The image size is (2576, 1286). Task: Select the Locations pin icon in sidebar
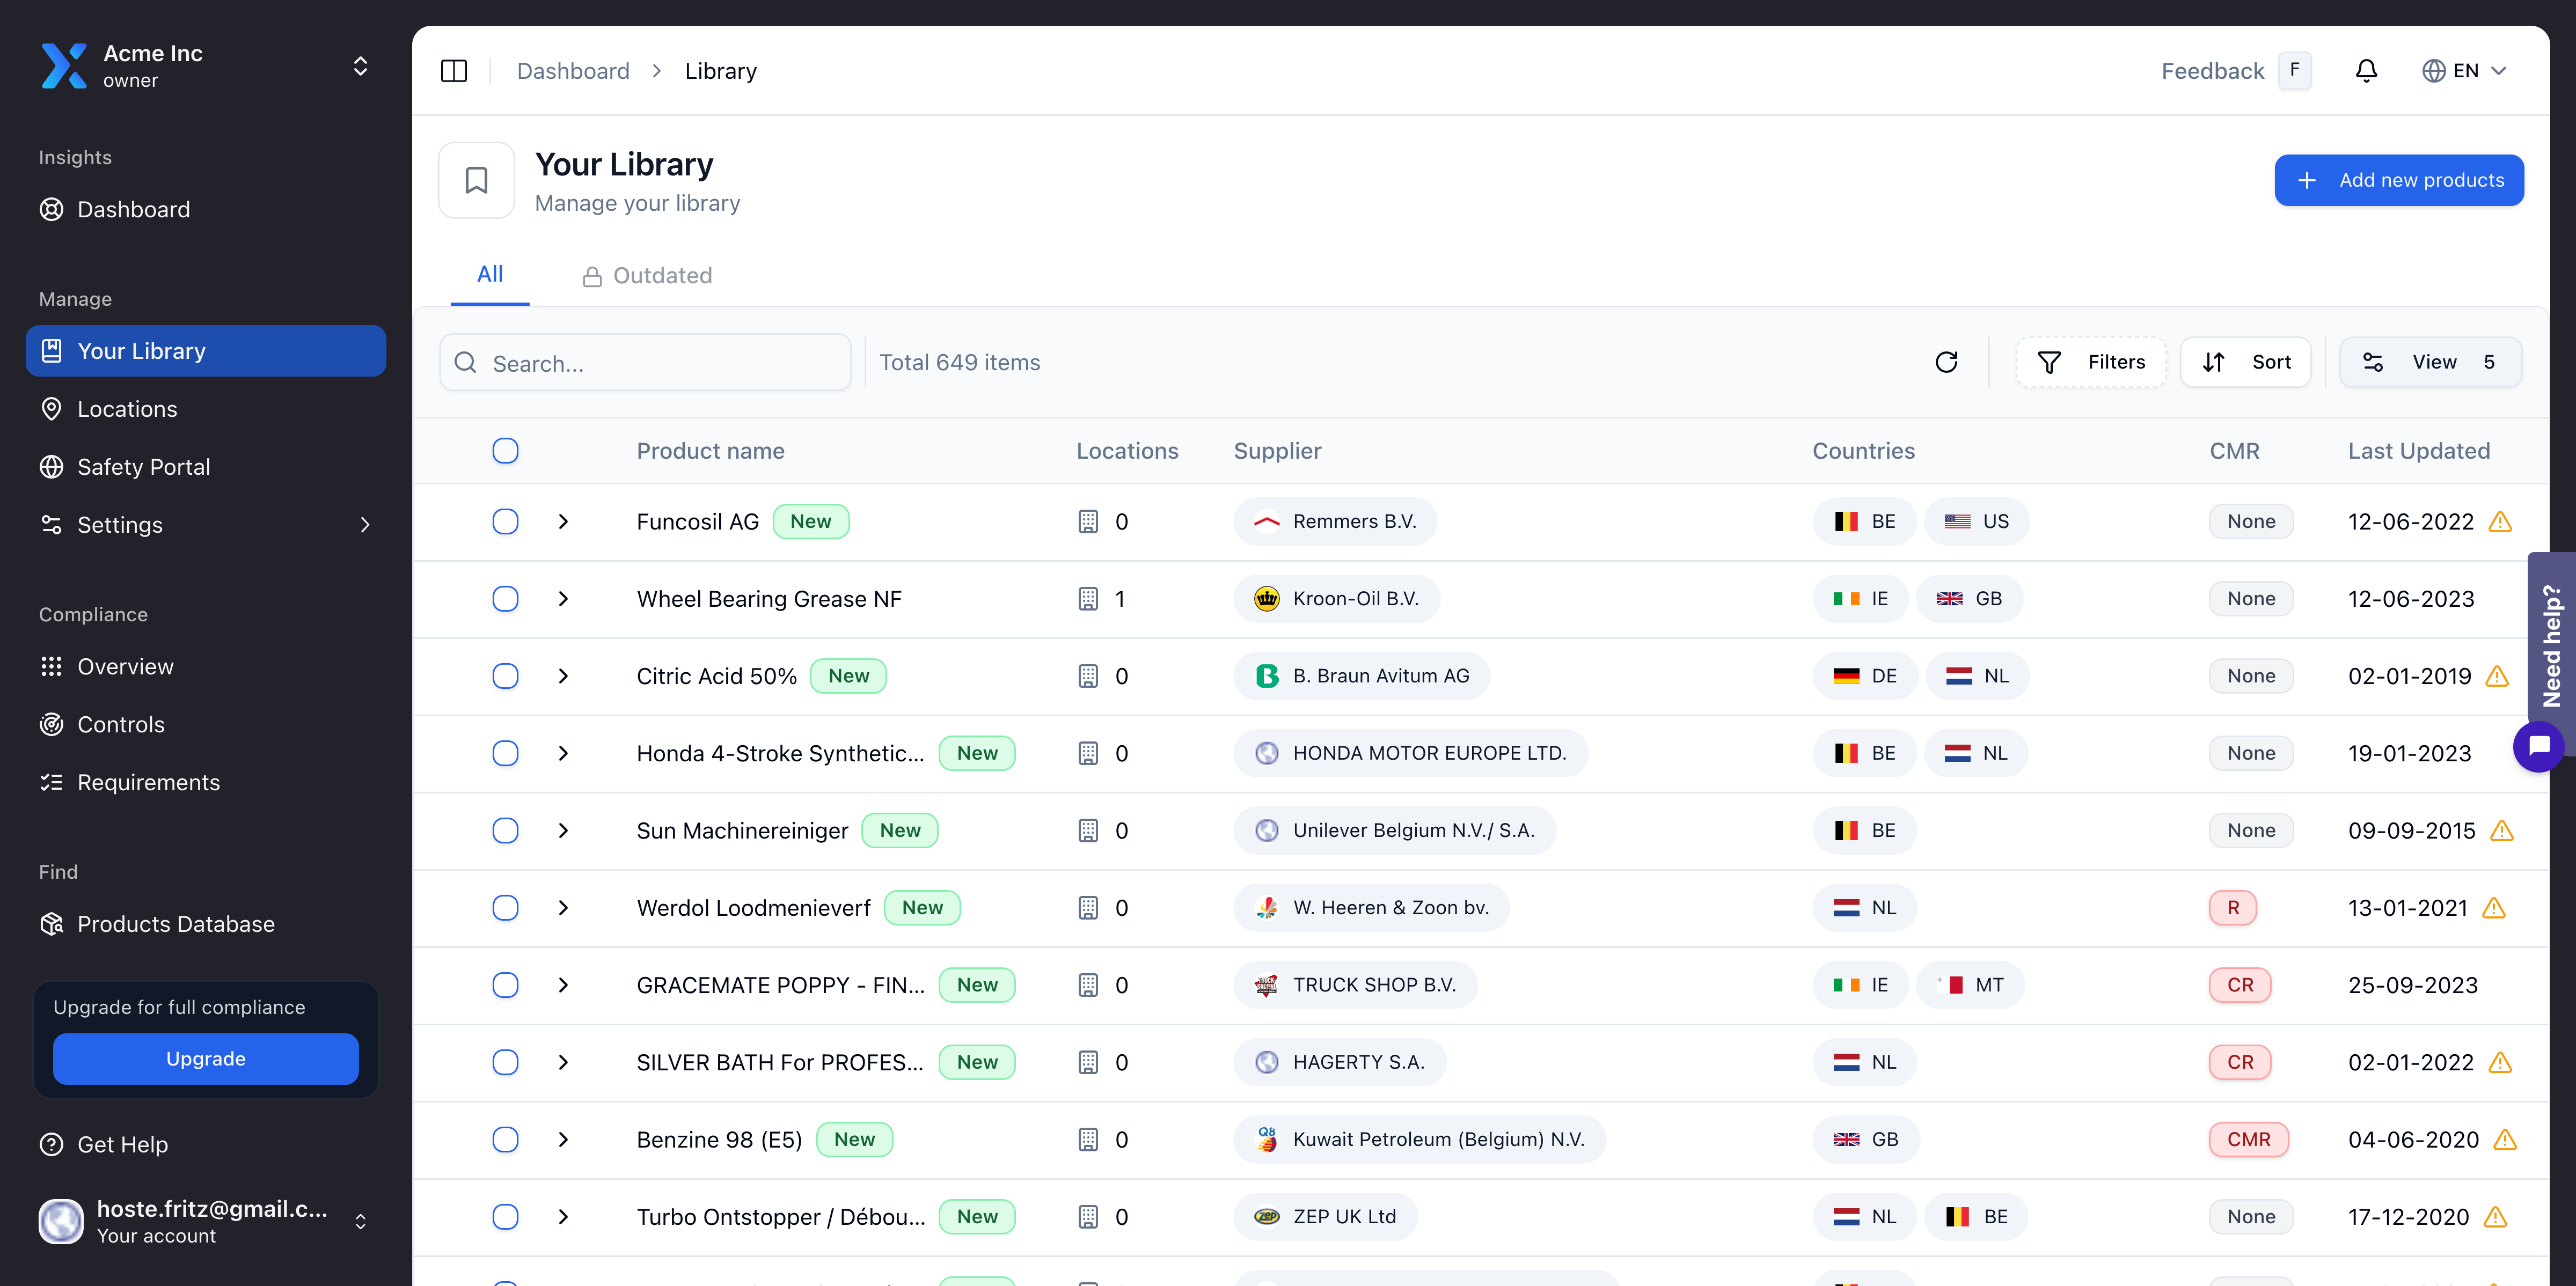[51, 408]
